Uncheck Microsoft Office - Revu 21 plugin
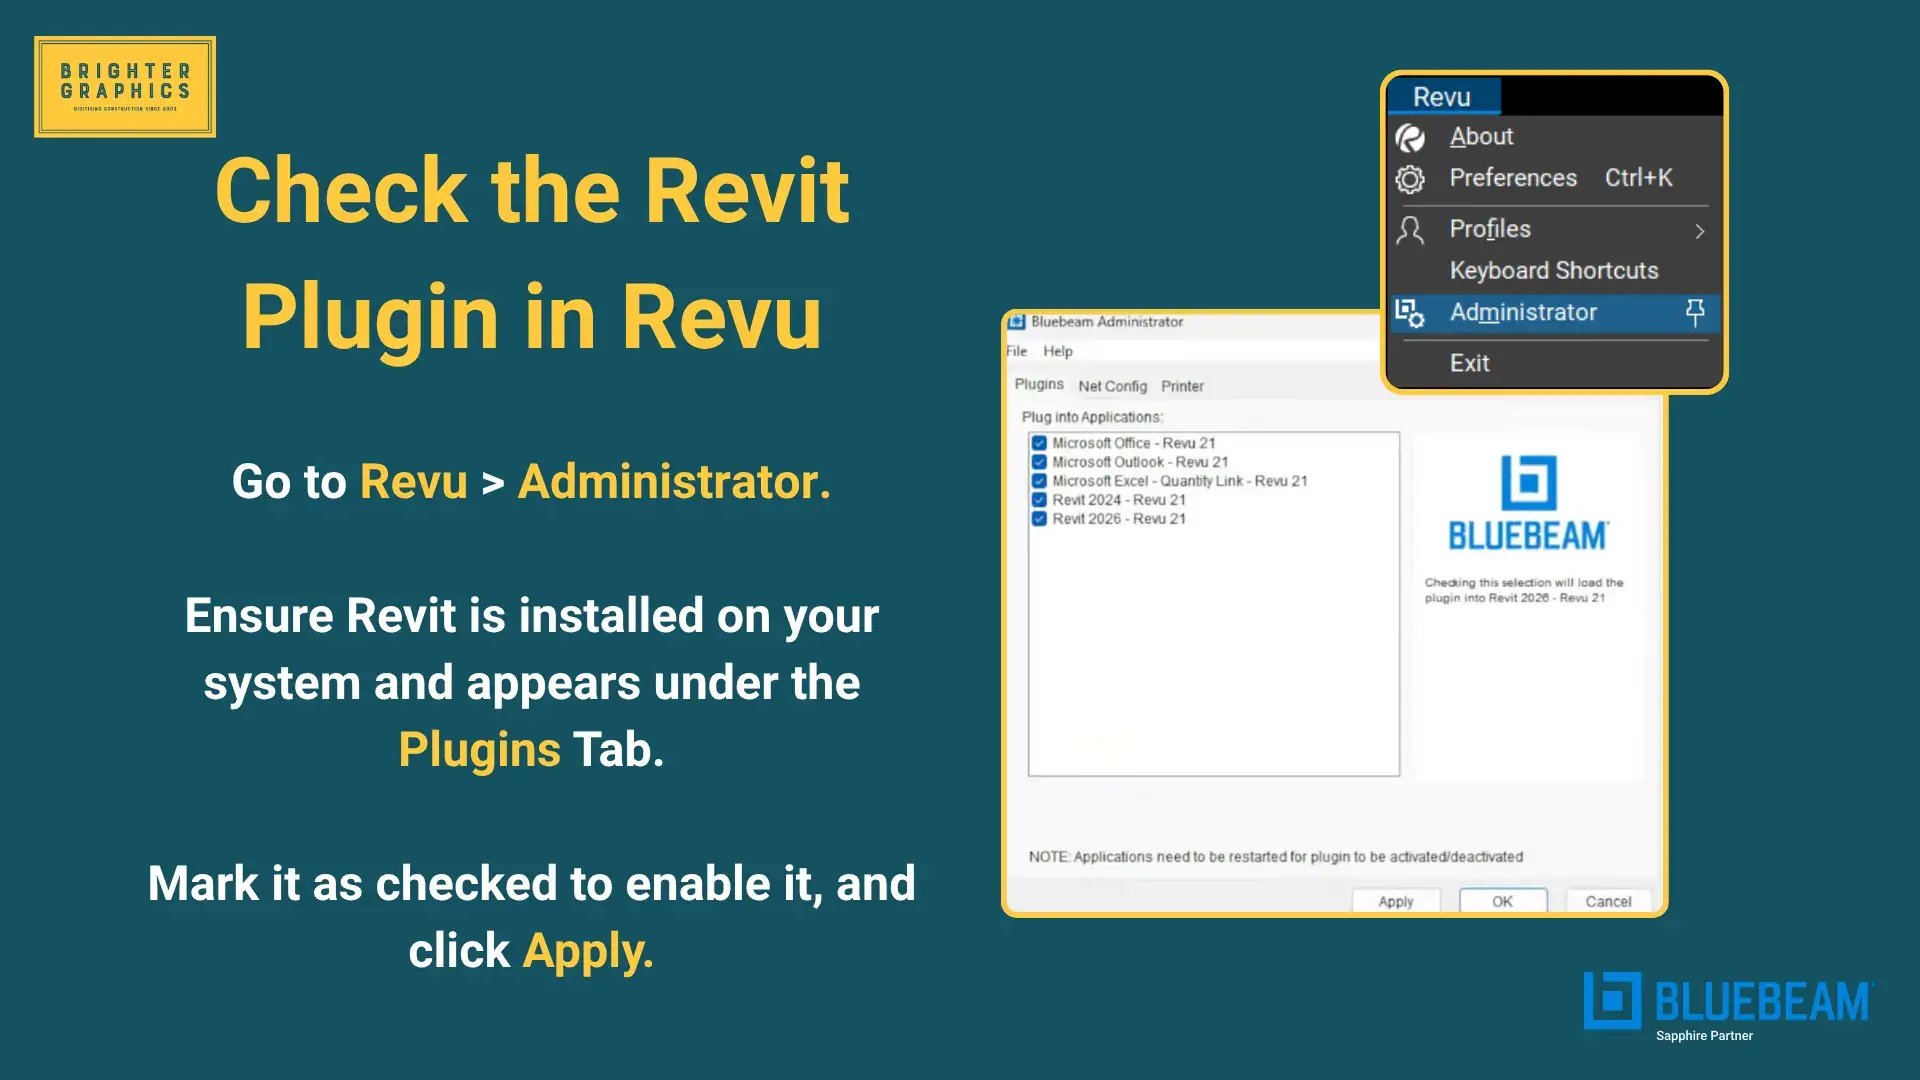This screenshot has width=1920, height=1080. pos(1039,443)
